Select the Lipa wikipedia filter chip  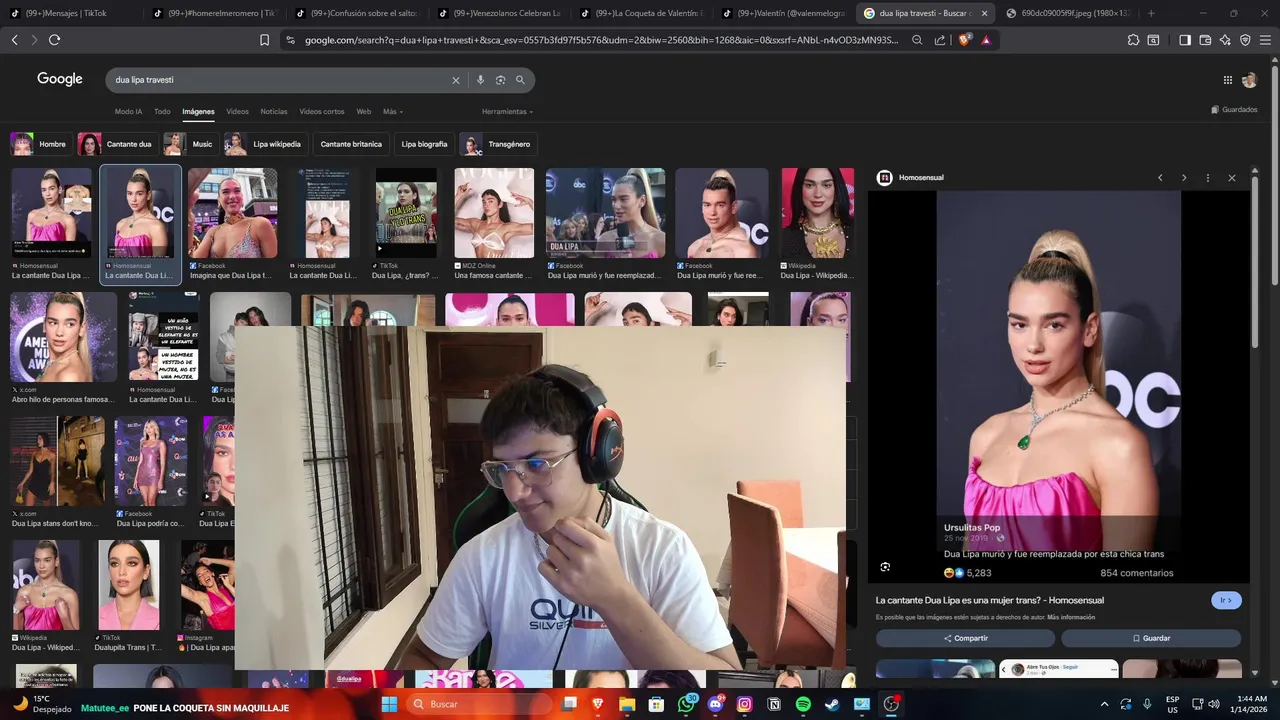click(x=265, y=144)
